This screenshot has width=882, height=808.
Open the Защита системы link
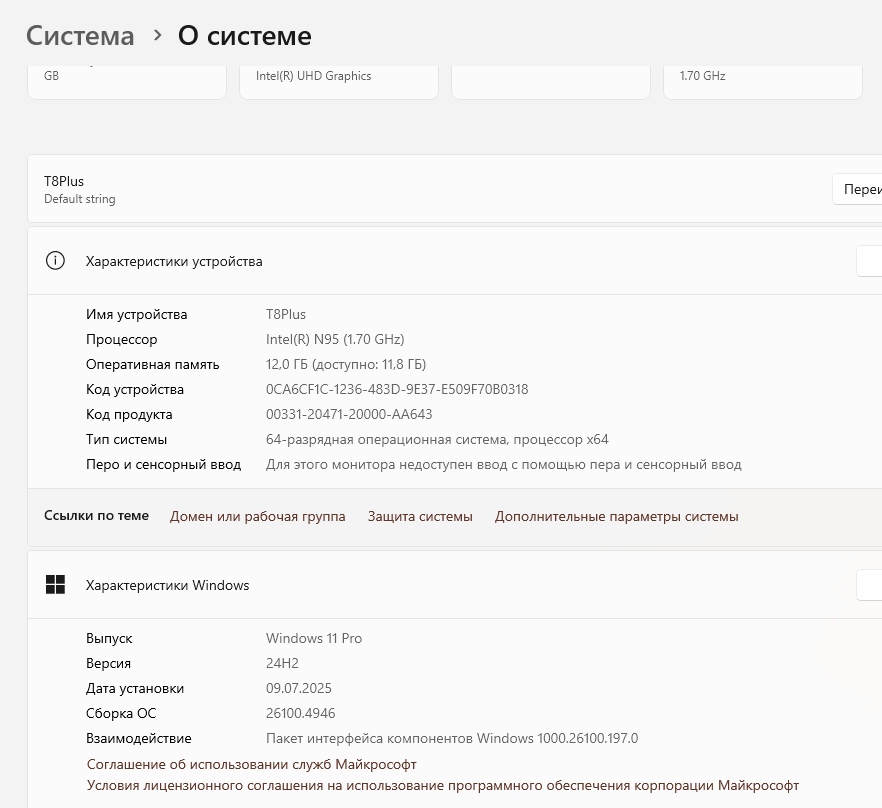[x=420, y=516]
